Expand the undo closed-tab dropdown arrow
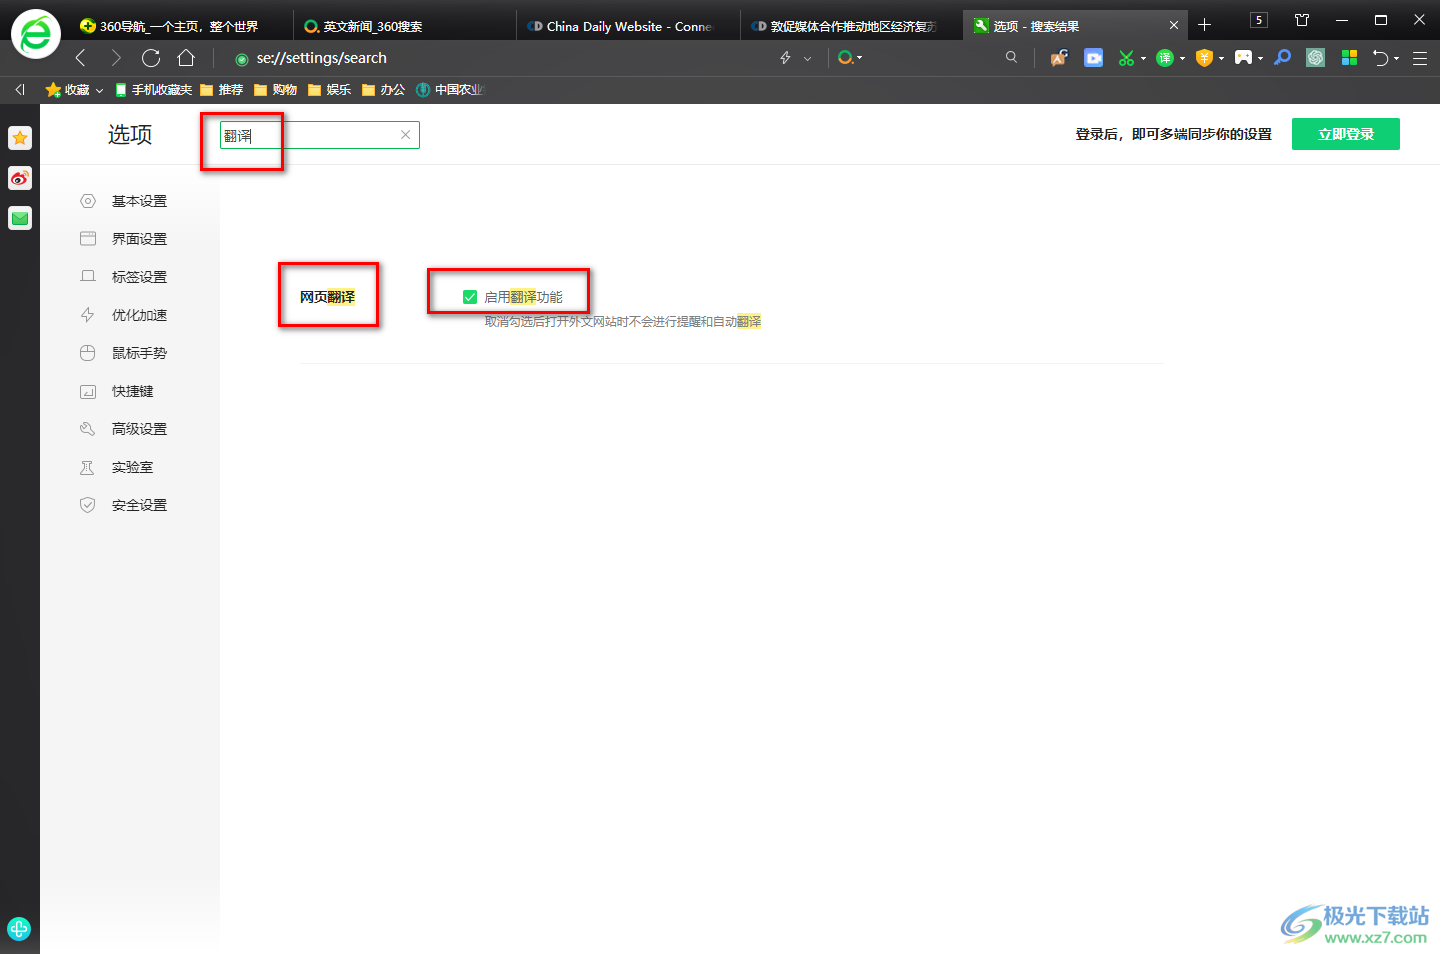This screenshot has width=1440, height=954. click(1397, 58)
